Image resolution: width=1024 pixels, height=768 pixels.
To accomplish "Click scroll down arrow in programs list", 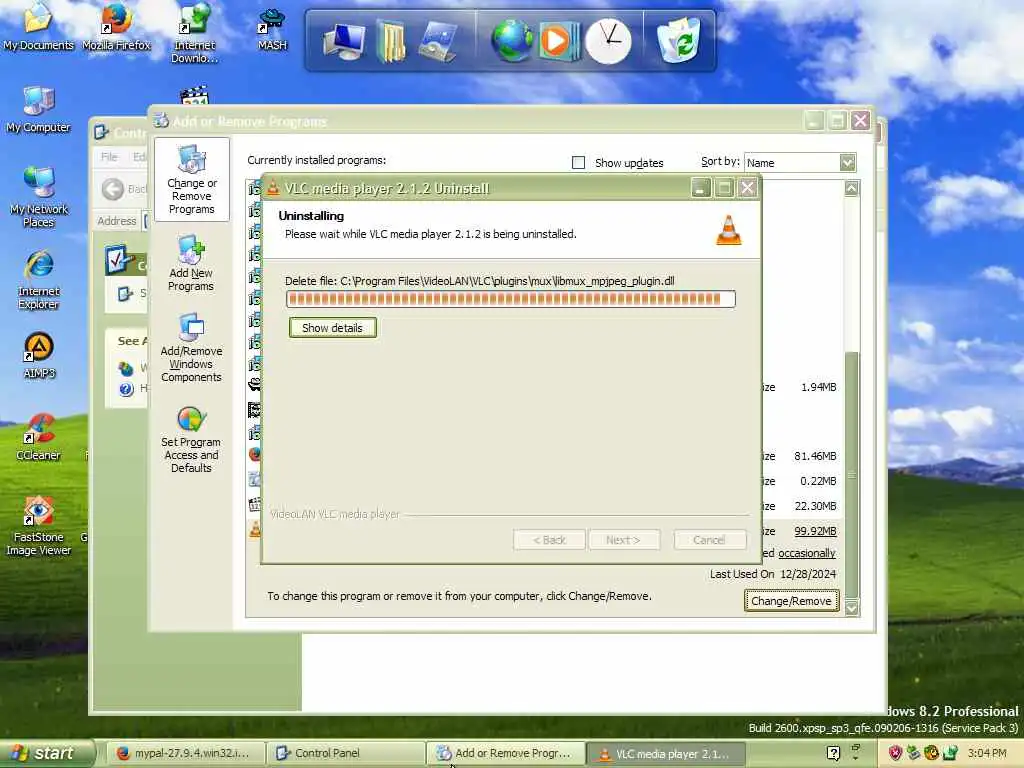I will point(852,608).
